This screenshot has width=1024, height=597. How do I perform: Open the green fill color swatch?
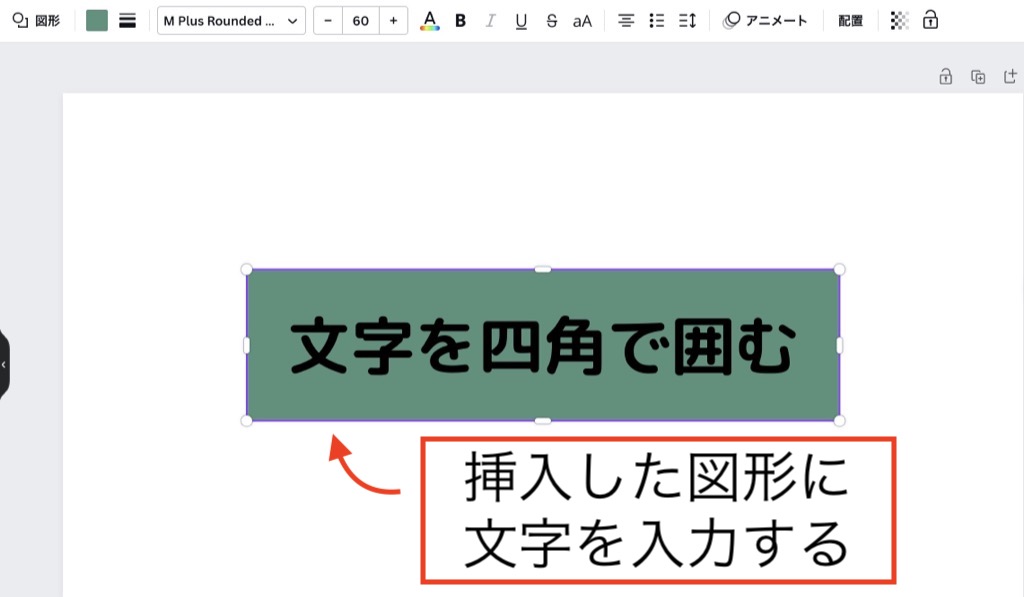point(97,21)
